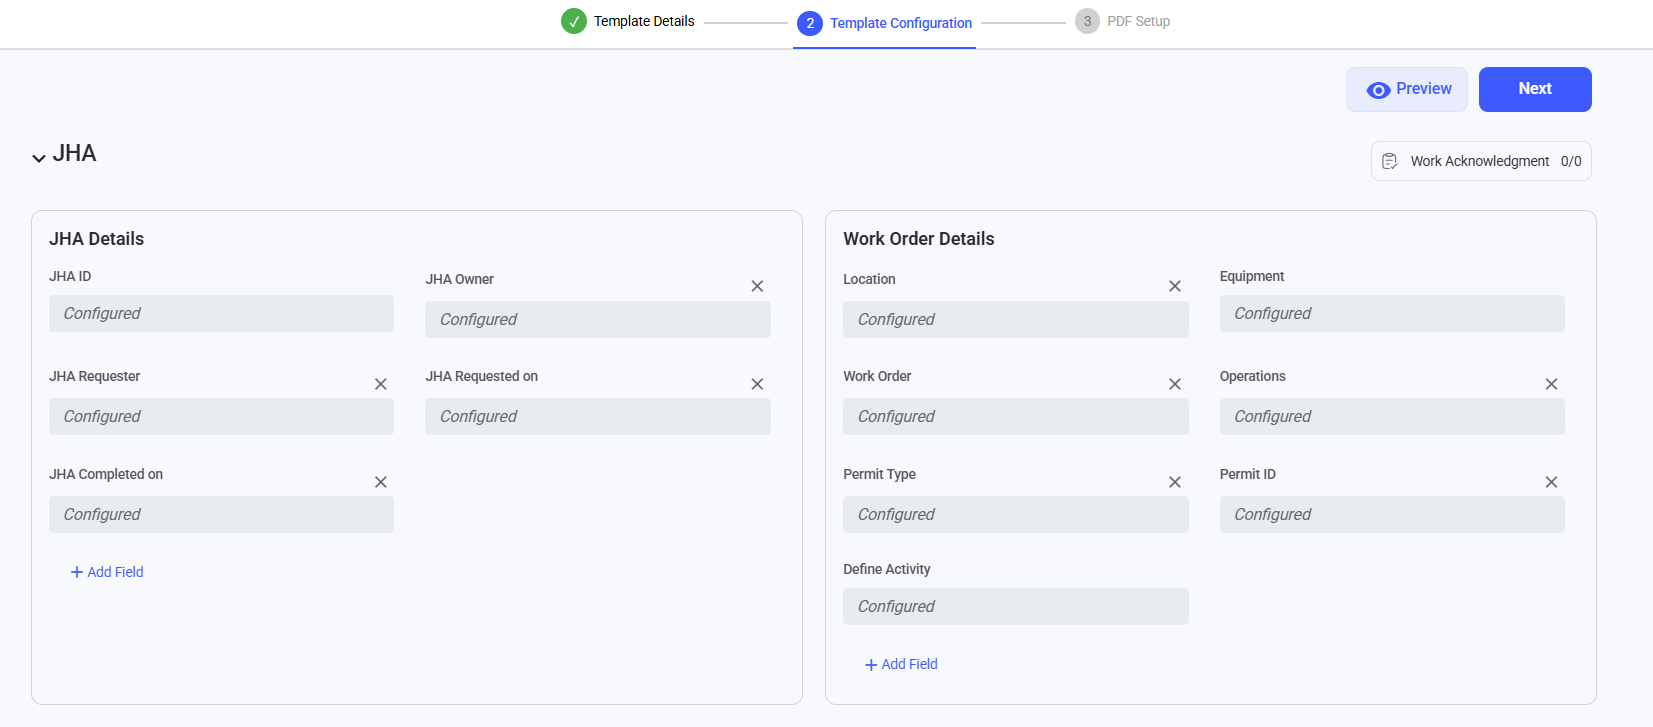Go to the PDF Setup step

(x=1123, y=21)
